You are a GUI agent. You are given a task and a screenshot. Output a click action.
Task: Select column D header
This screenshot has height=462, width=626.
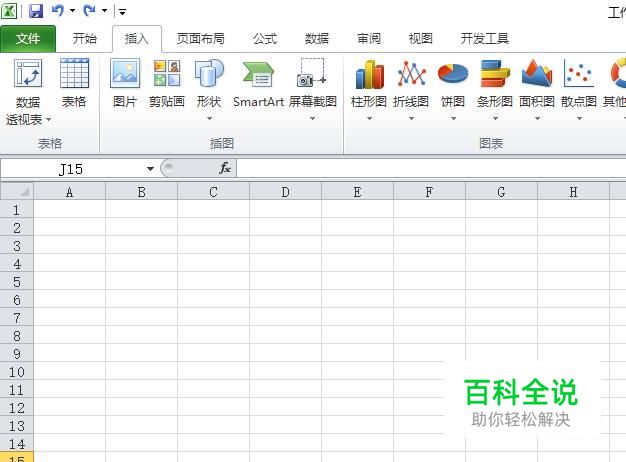point(285,192)
